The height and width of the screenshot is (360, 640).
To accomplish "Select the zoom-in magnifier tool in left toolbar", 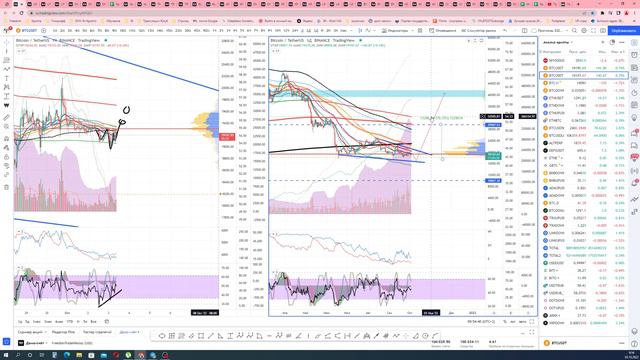I will (7, 127).
